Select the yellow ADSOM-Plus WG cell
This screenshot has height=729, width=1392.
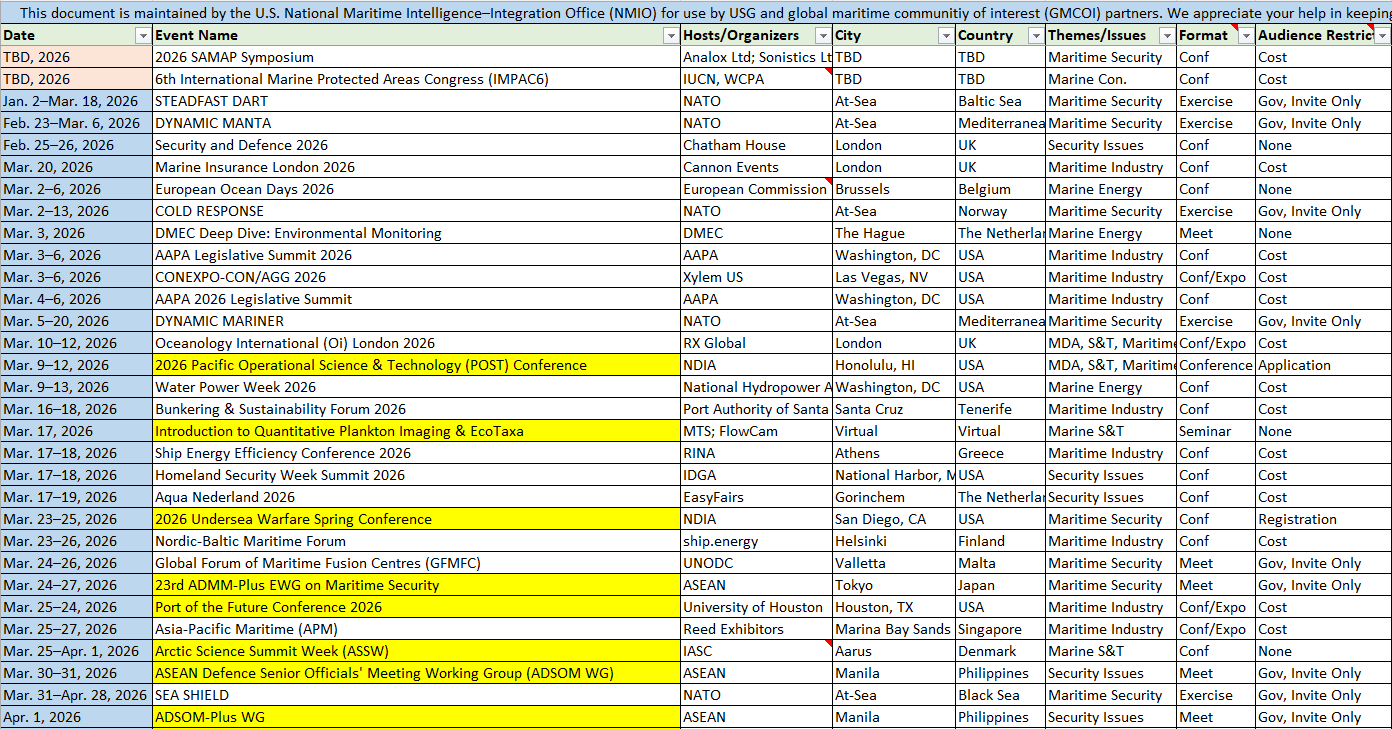point(416,717)
